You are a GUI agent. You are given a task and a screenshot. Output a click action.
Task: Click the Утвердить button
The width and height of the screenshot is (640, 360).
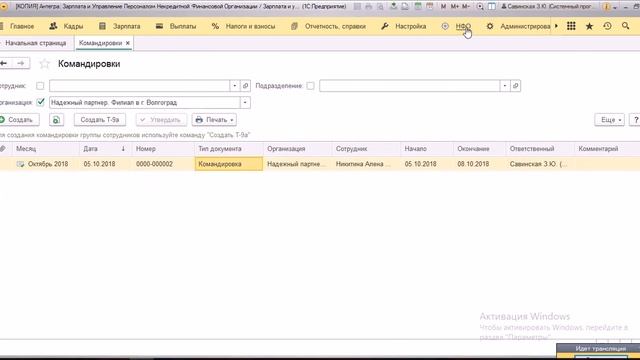(x=161, y=120)
